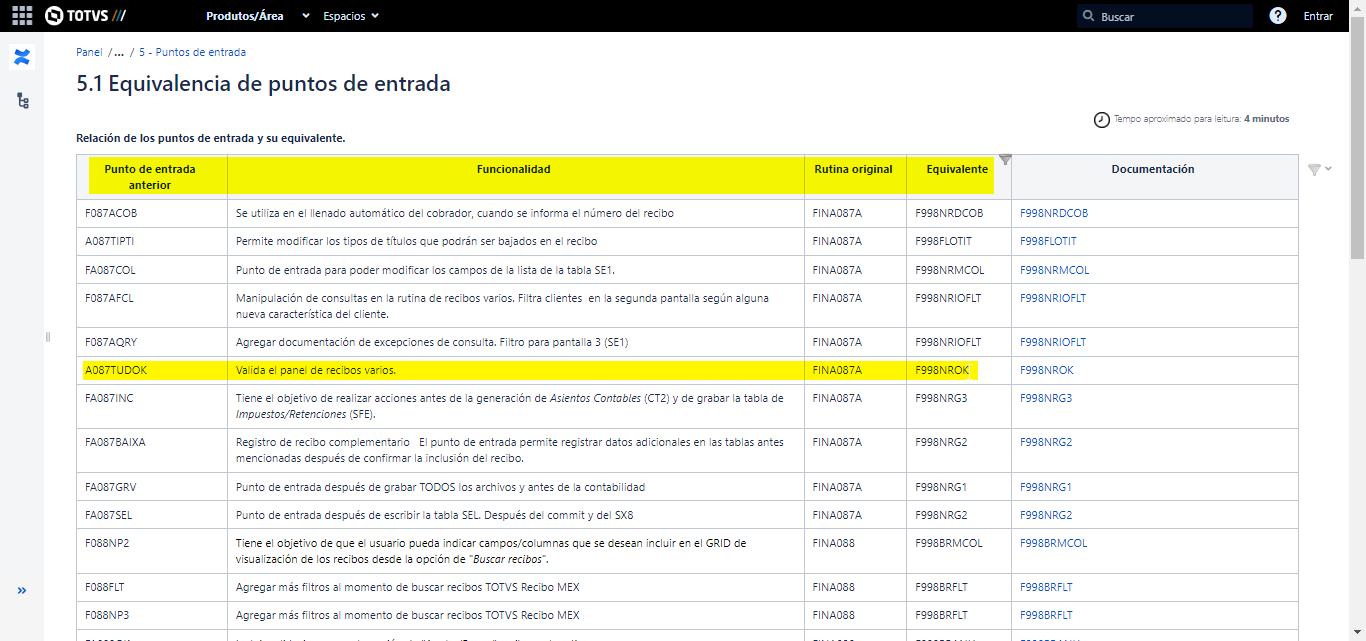This screenshot has width=1366, height=641.
Task: Click the TOTVS logo
Action: pyautogui.click(x=86, y=16)
